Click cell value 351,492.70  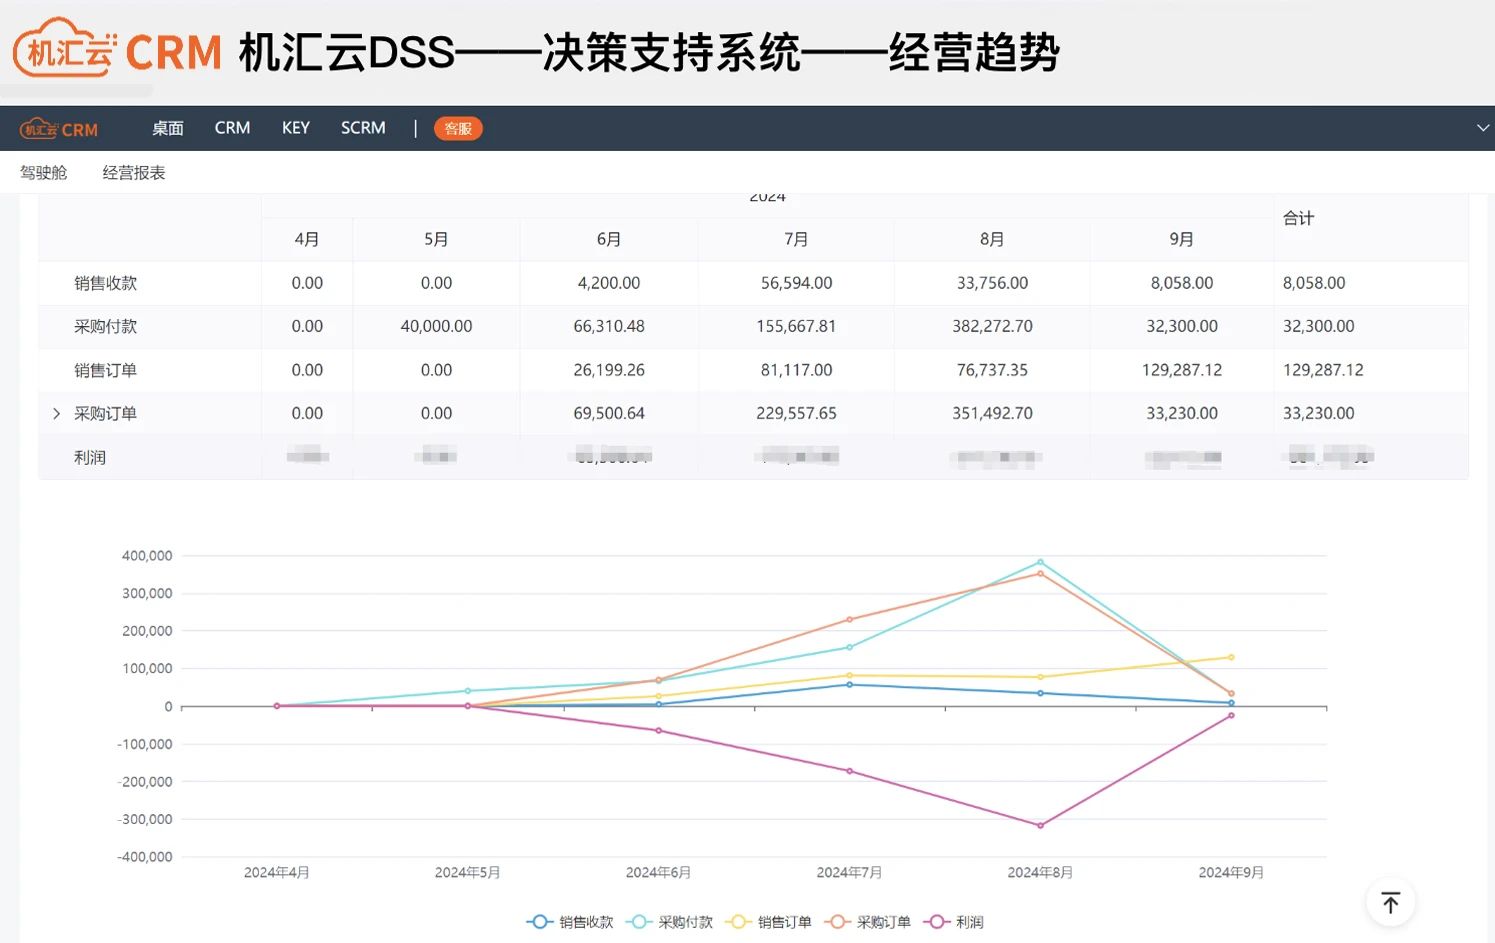(992, 413)
